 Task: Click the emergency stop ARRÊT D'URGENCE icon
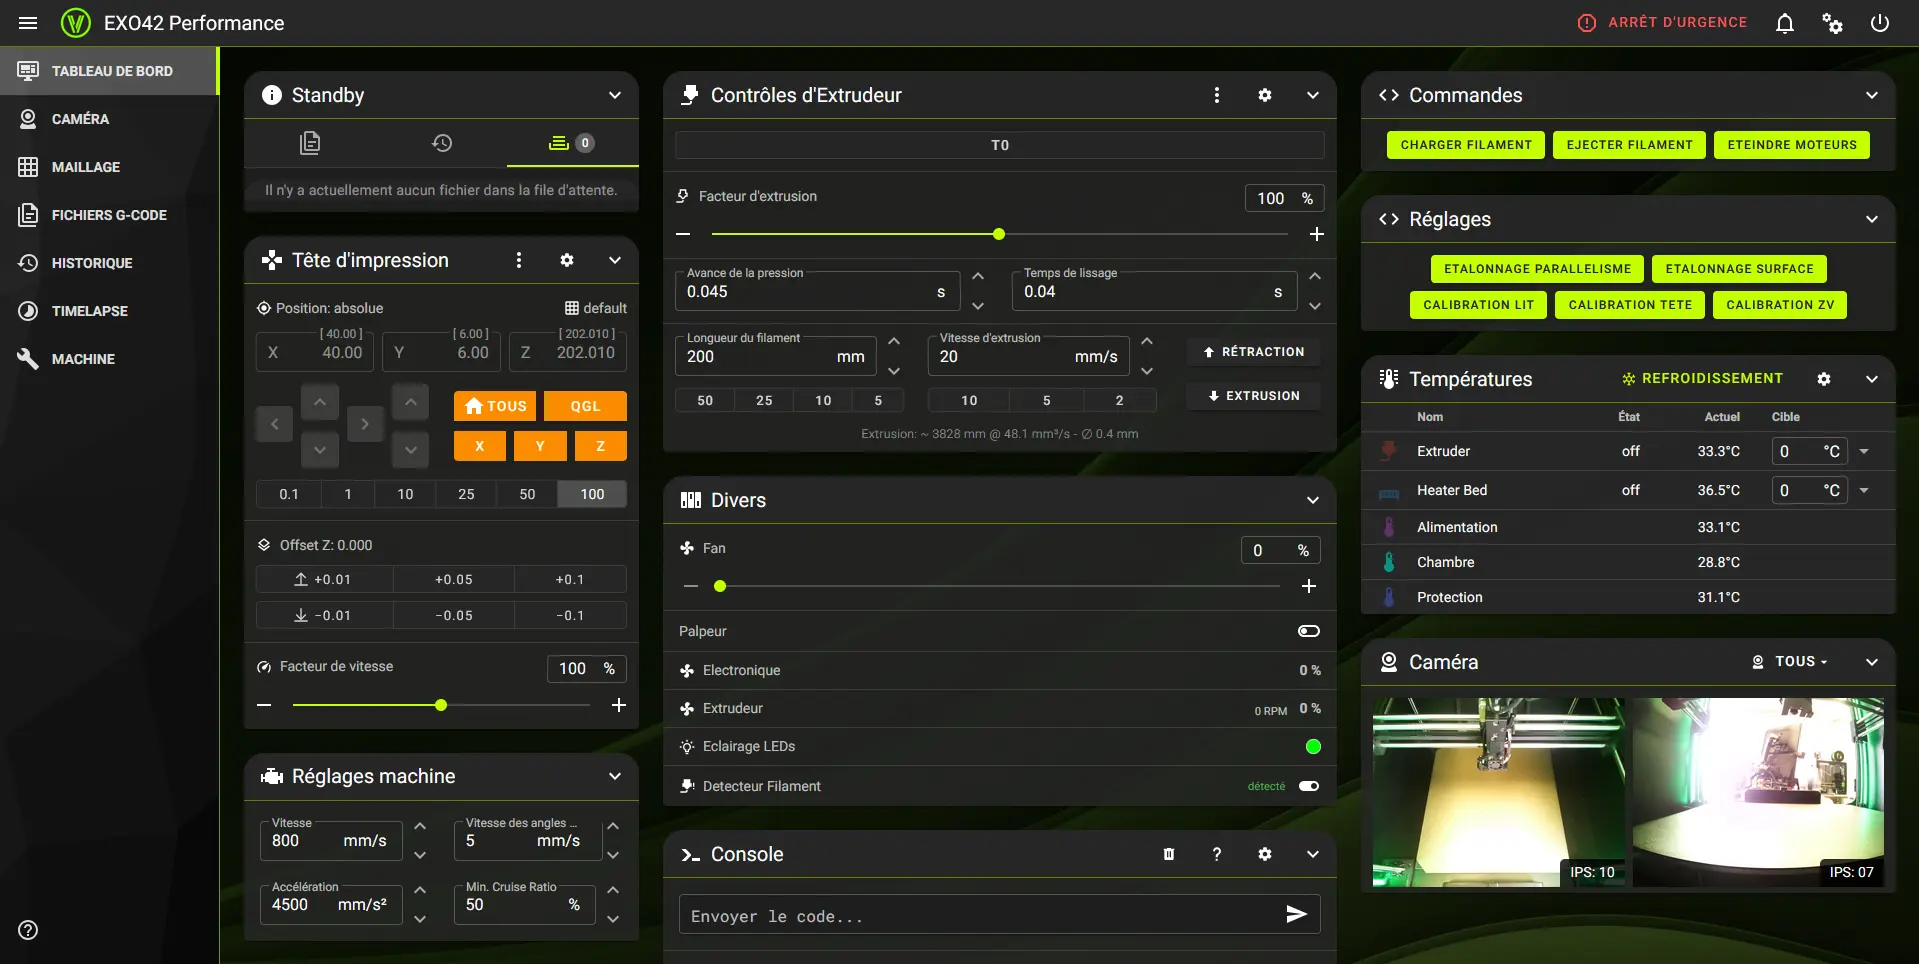click(1586, 23)
